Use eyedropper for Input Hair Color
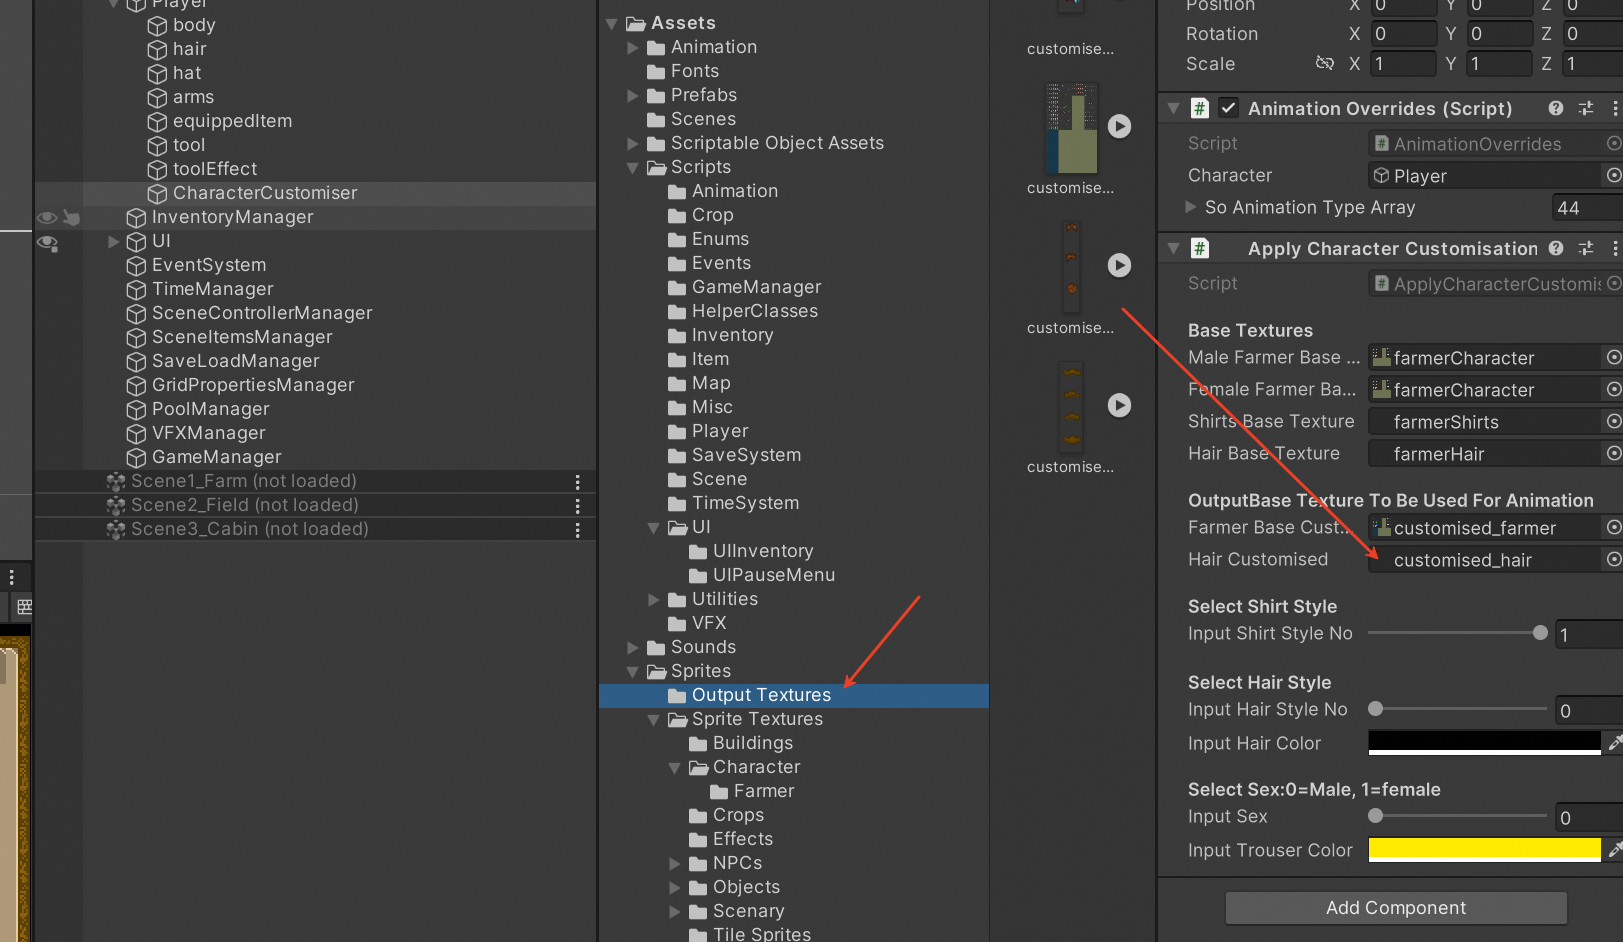1623x942 pixels. pos(1614,742)
